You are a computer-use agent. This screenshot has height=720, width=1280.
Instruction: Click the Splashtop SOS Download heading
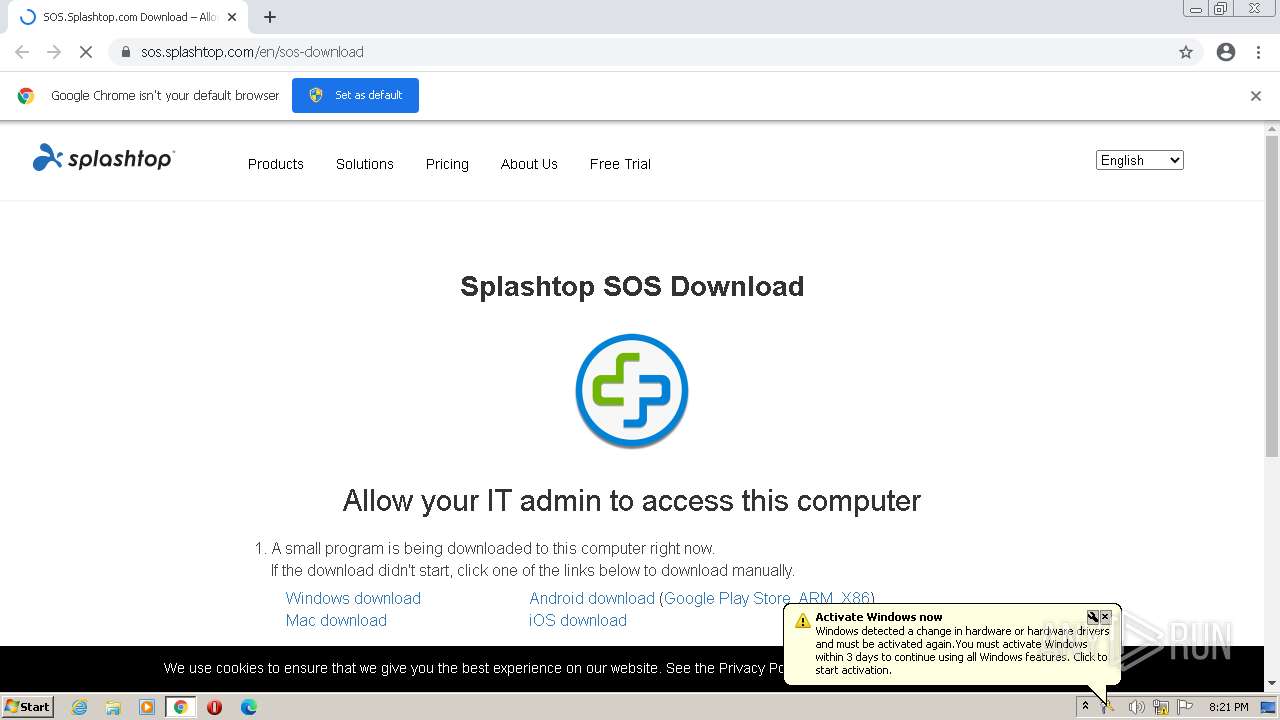pyautogui.click(x=632, y=286)
